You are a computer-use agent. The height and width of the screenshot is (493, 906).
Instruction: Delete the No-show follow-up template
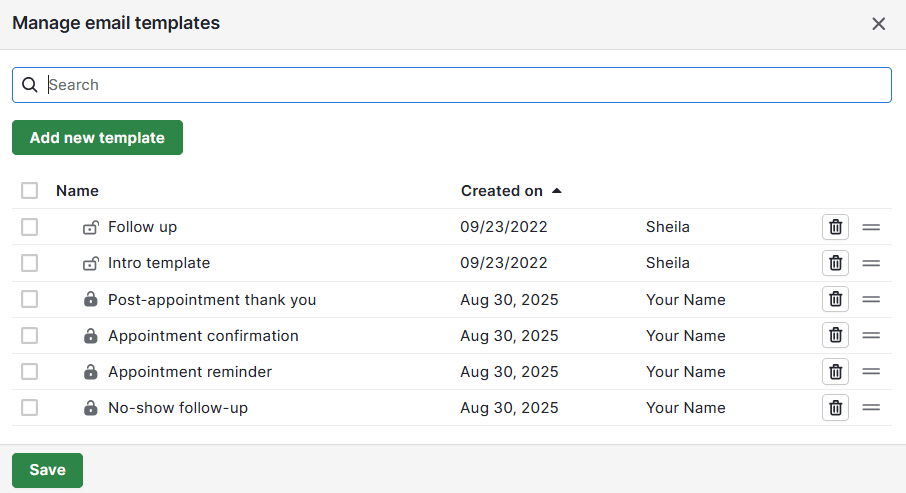coord(836,407)
